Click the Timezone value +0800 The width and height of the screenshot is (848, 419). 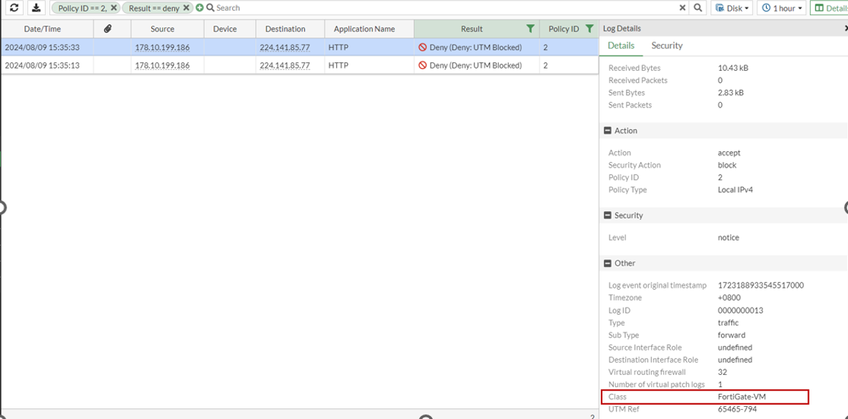729,297
